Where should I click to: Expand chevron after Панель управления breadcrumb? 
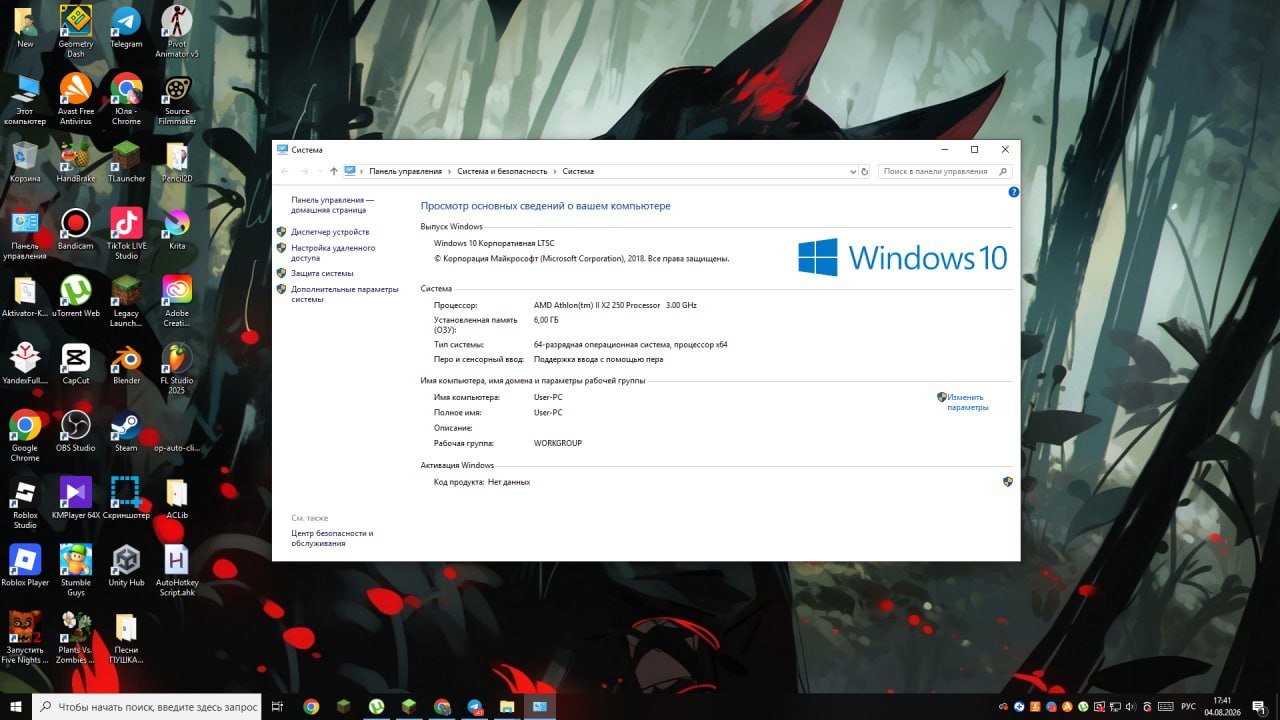[x=449, y=171]
